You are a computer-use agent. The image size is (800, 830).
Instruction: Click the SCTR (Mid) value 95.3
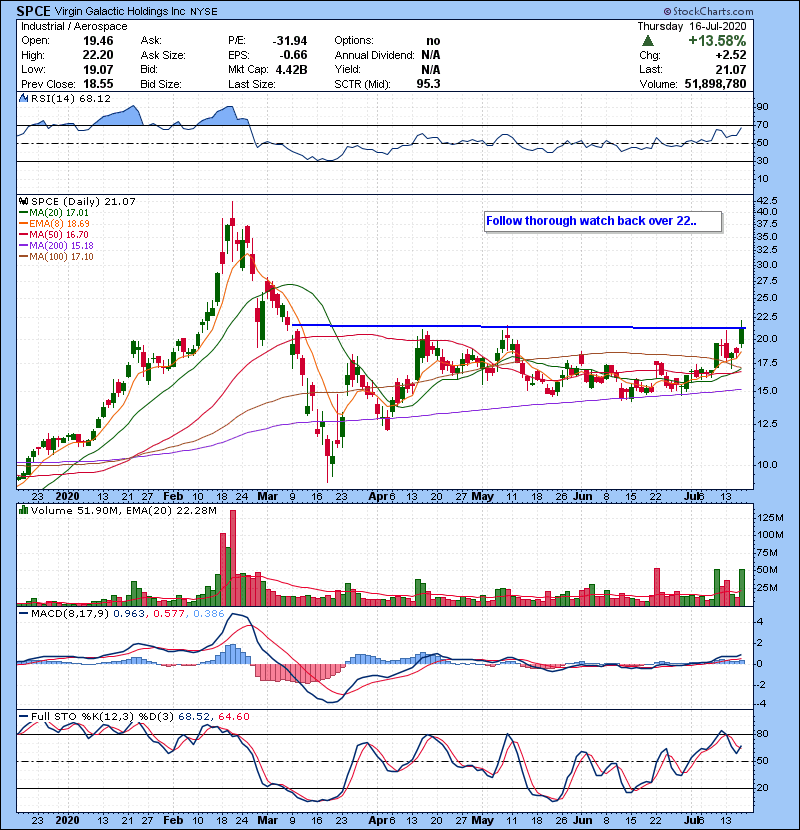tap(428, 84)
